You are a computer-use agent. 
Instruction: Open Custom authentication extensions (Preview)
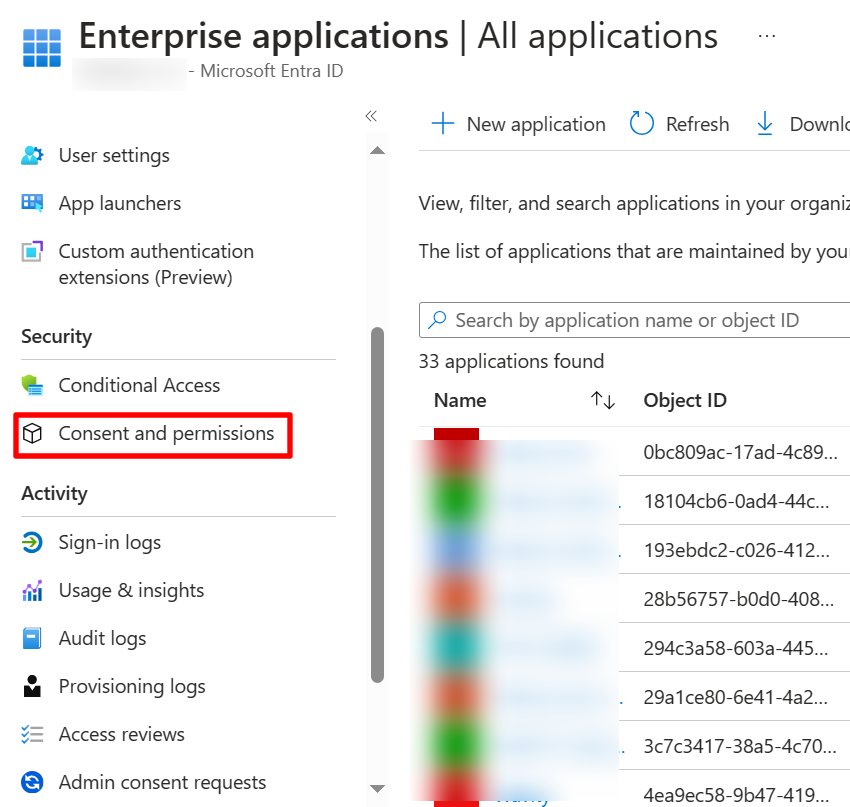pos(156,264)
